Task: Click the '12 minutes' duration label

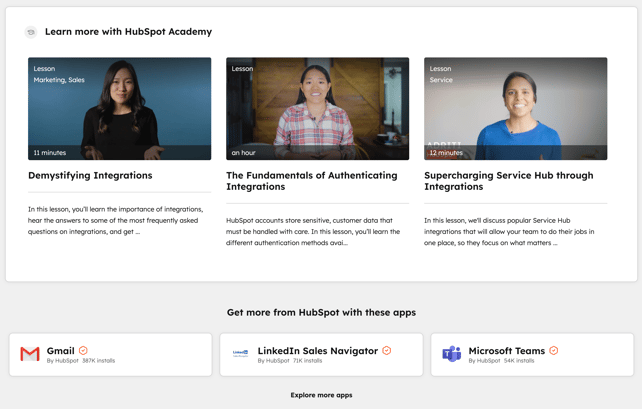Action: pyautogui.click(x=446, y=153)
